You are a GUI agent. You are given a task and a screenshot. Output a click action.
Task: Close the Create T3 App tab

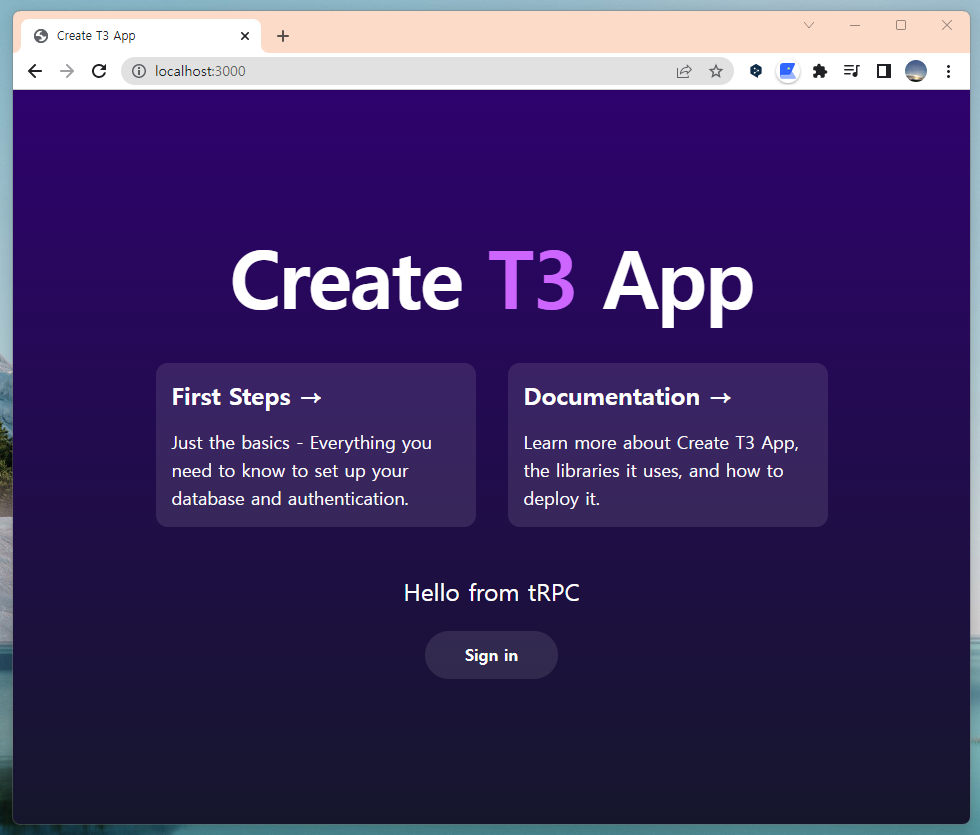245,36
